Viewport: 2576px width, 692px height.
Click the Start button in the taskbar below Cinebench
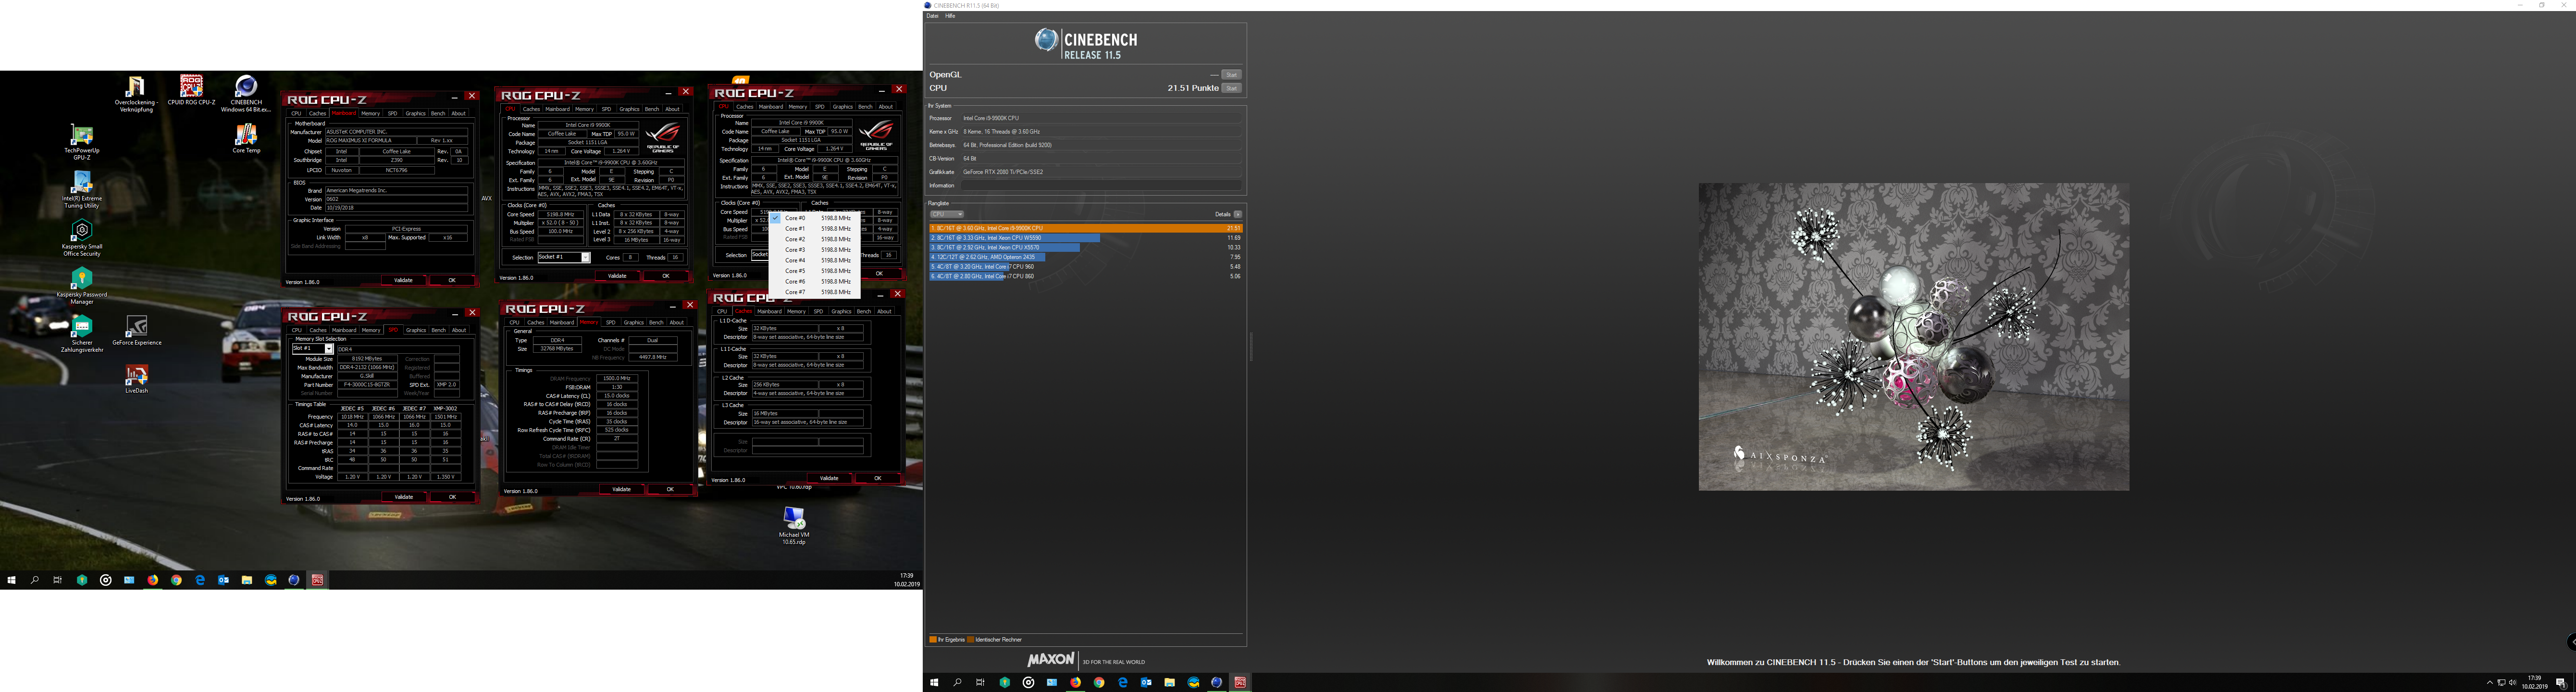(934, 682)
